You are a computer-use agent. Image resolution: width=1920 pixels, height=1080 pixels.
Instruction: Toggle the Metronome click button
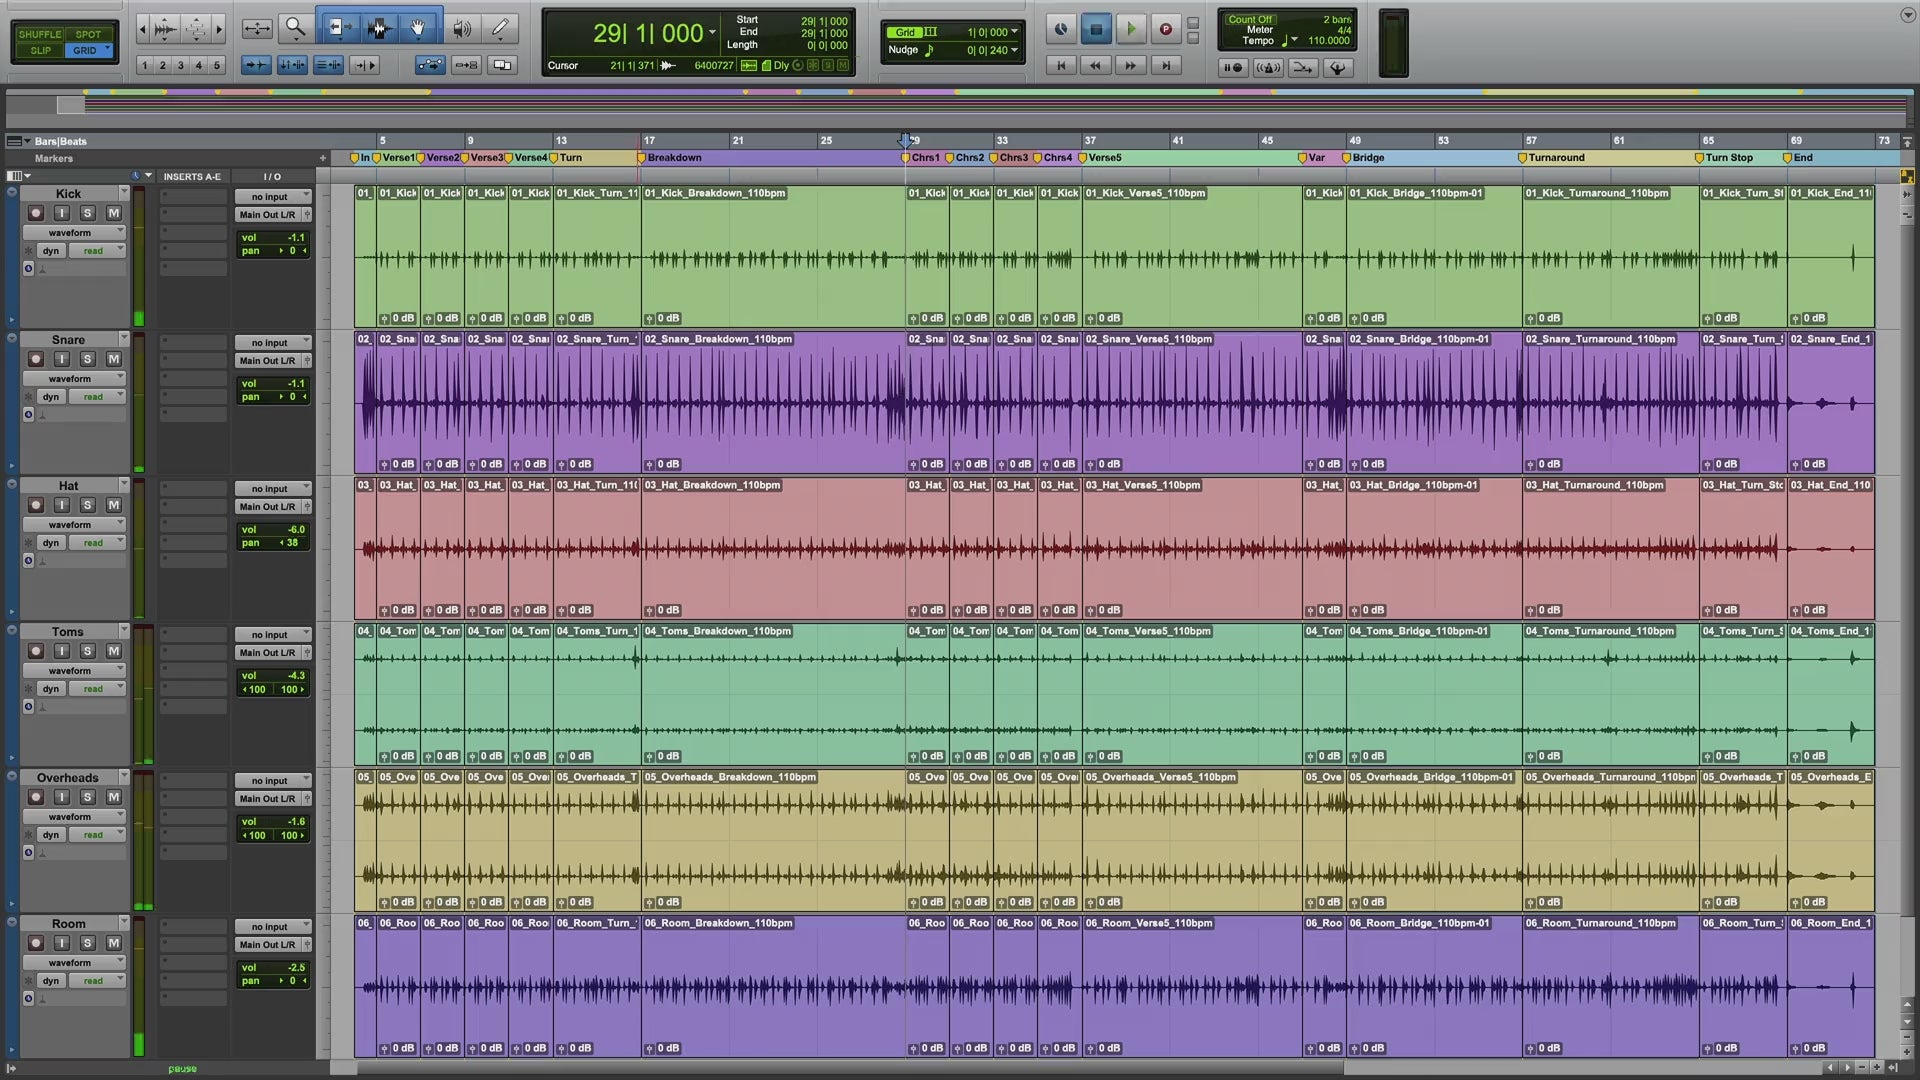click(x=1268, y=67)
